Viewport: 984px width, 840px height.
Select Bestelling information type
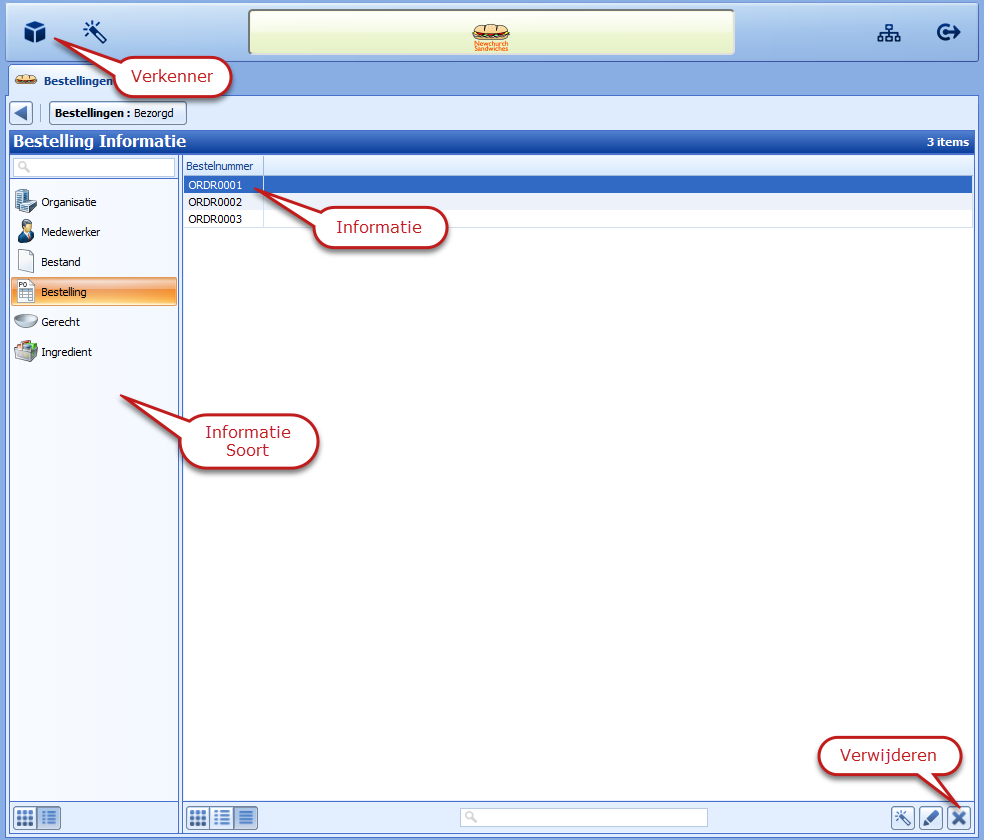[x=94, y=292]
